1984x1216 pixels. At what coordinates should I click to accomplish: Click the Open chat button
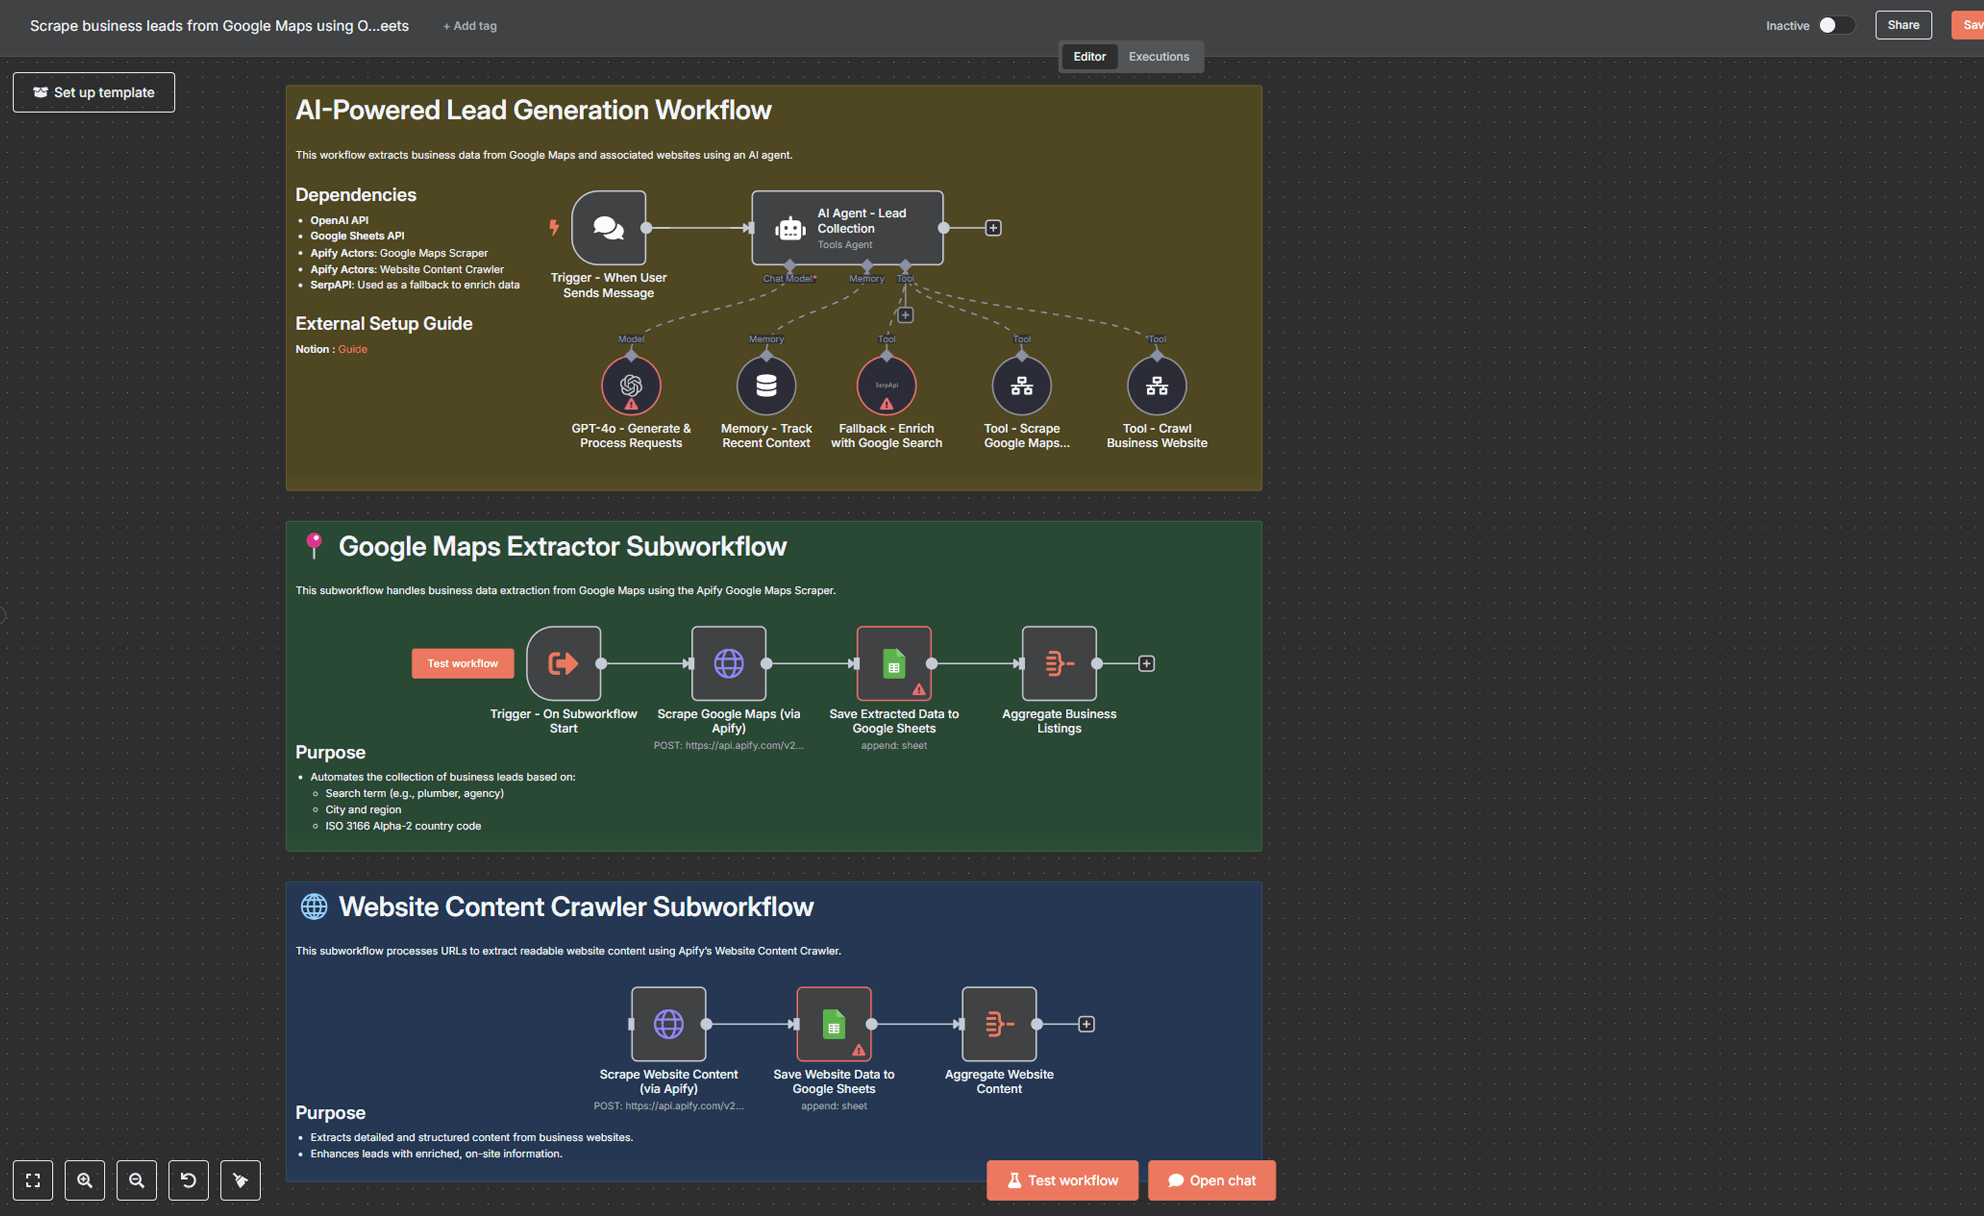[x=1211, y=1181]
